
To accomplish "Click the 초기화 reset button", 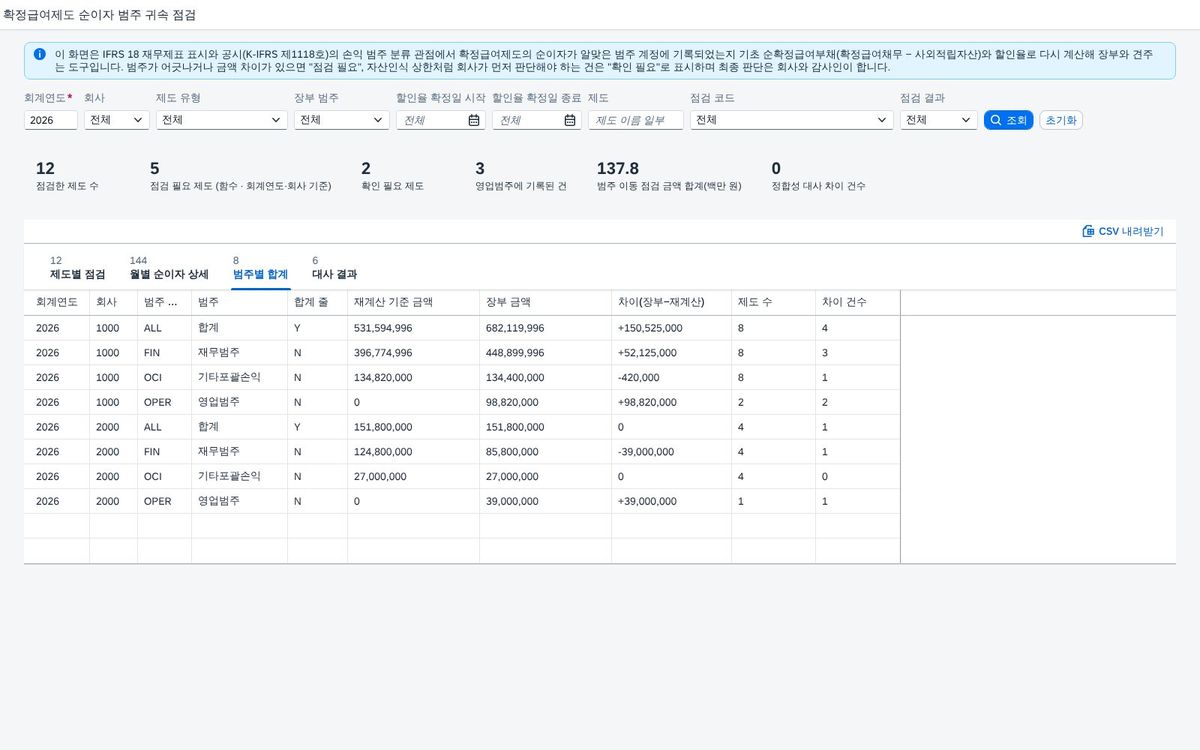I will click(1061, 120).
